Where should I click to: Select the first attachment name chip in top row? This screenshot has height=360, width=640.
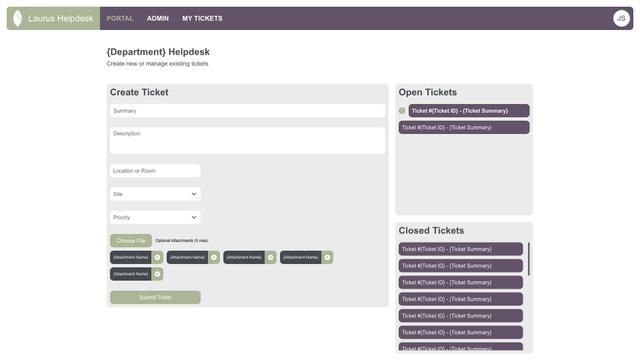(x=131, y=258)
